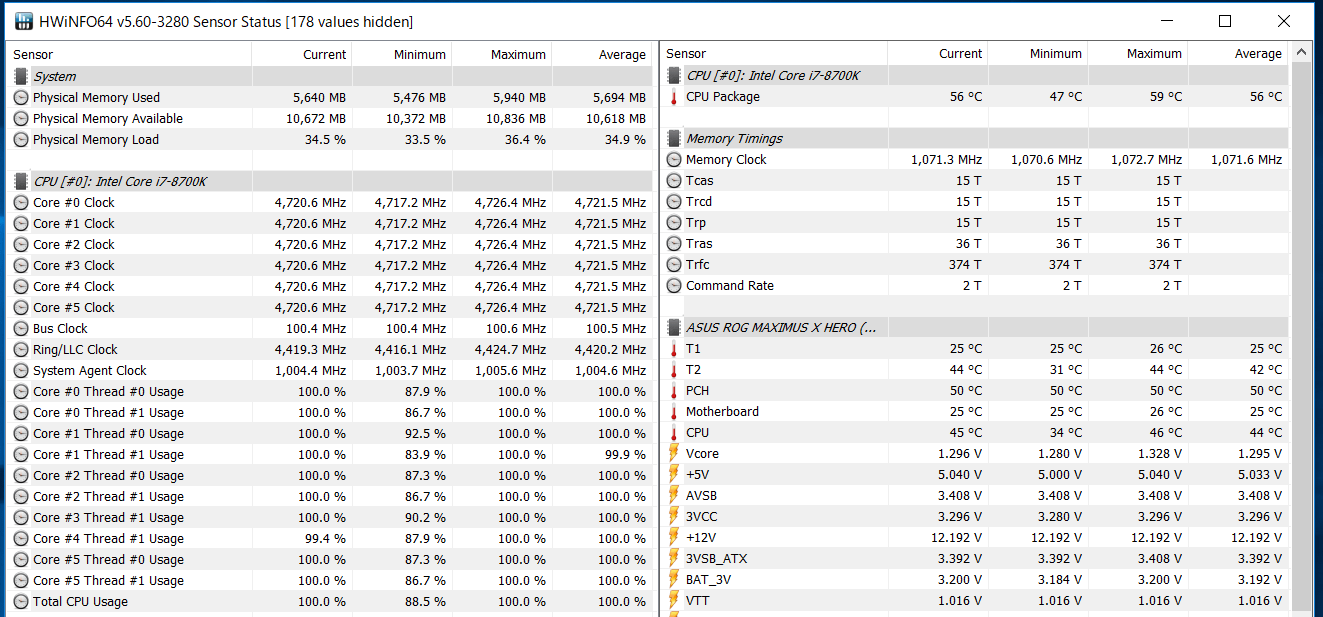Image resolution: width=1323 pixels, height=617 pixels.
Task: Select Core #4 Thread #1 Usage label
Action: pos(108,538)
